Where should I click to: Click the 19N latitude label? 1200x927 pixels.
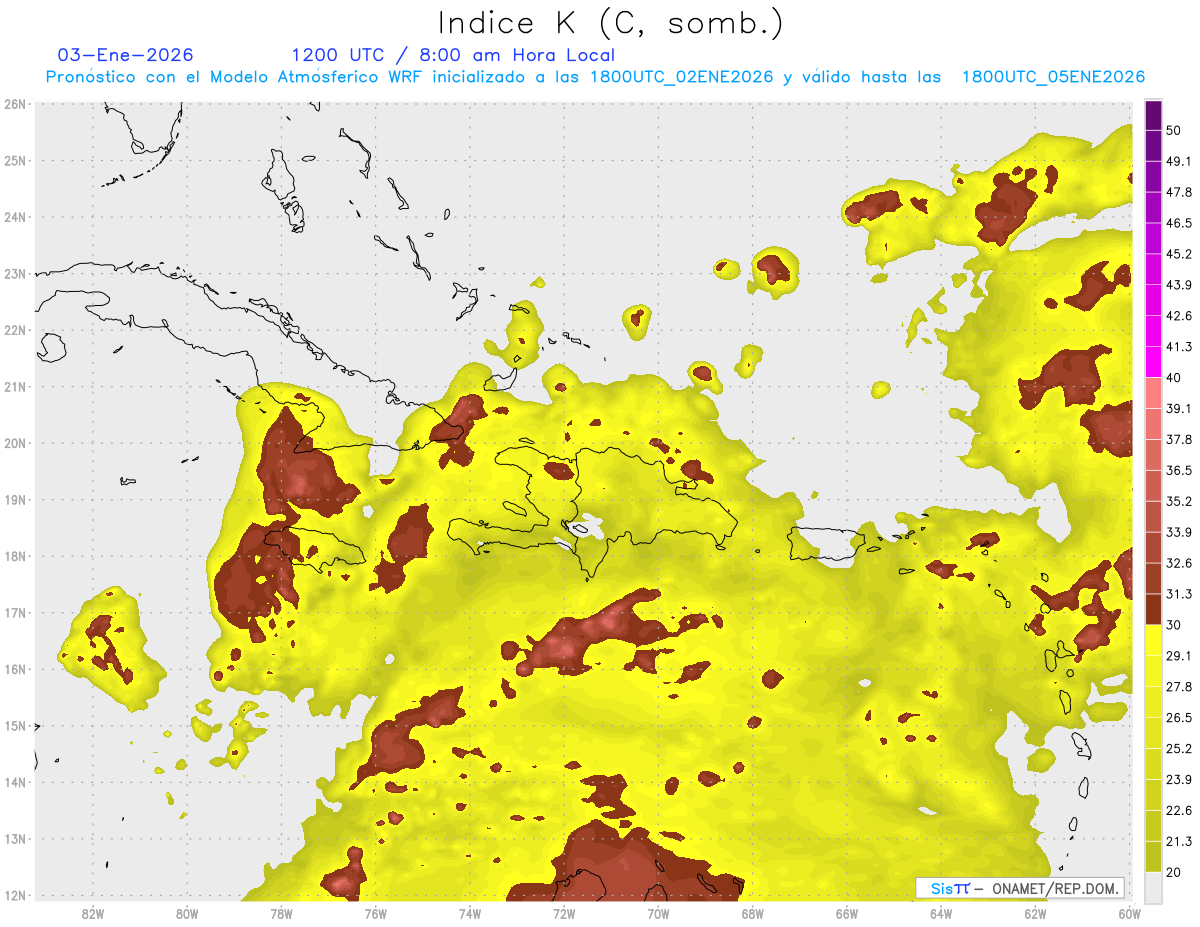(x=15, y=499)
